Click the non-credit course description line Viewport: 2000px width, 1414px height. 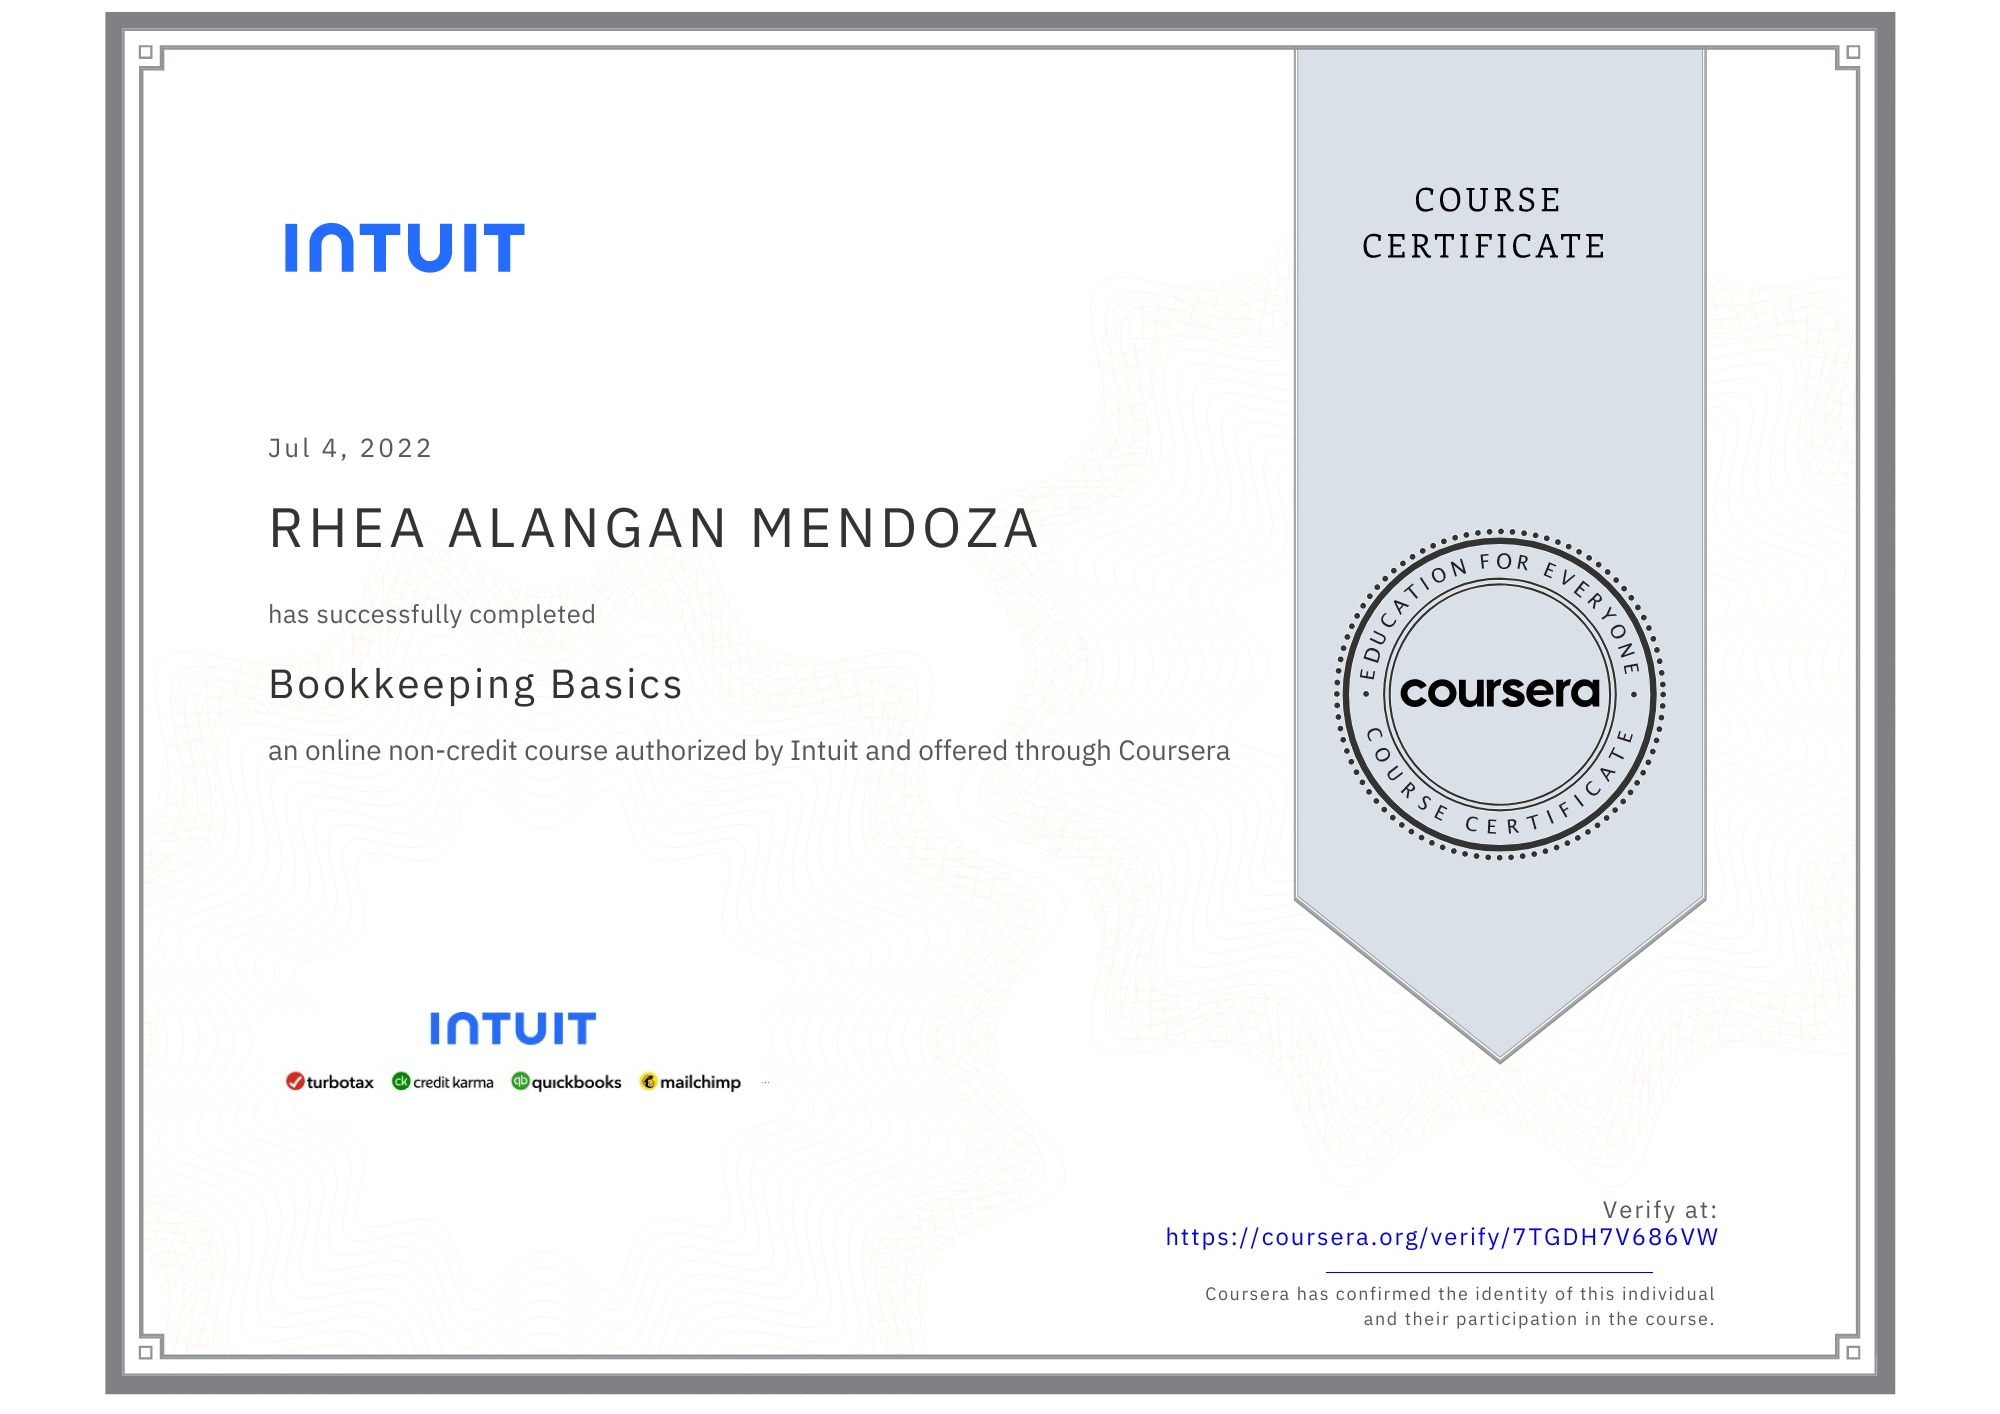(x=750, y=752)
